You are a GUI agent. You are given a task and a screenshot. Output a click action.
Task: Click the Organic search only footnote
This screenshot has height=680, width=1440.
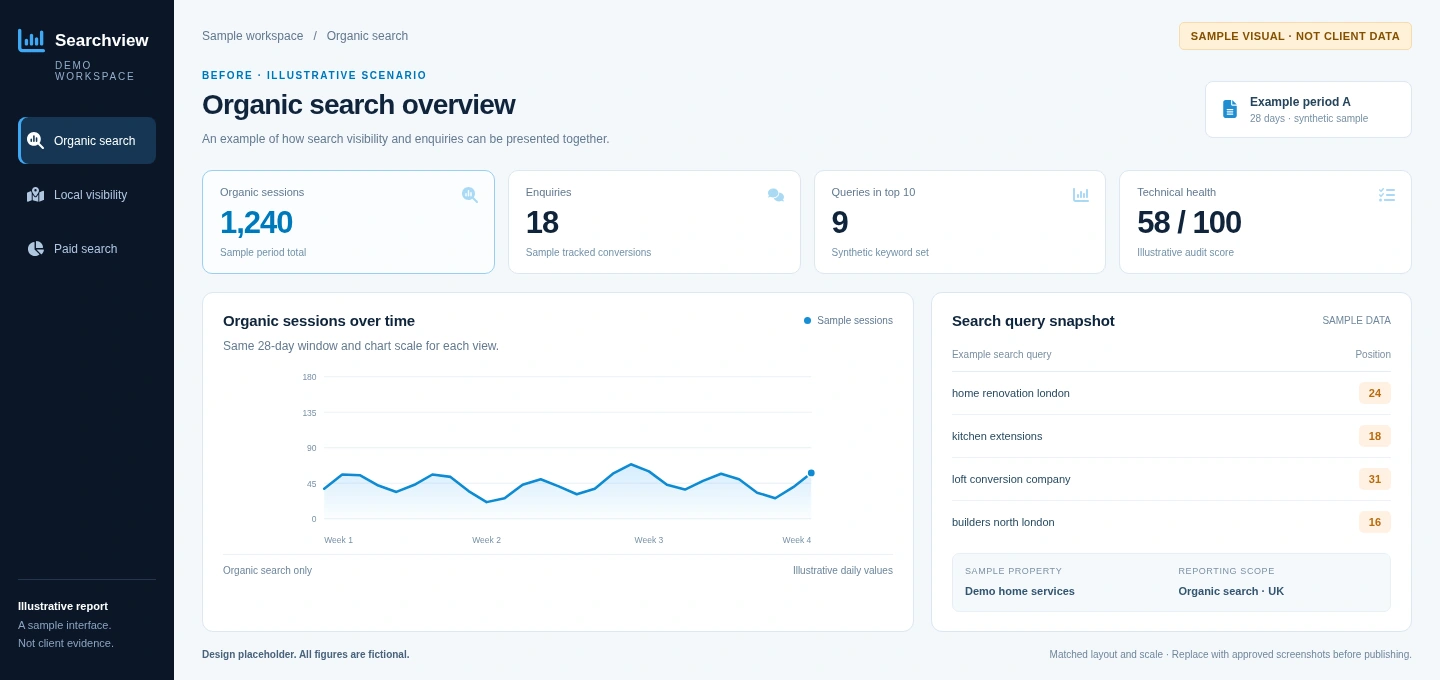267,571
